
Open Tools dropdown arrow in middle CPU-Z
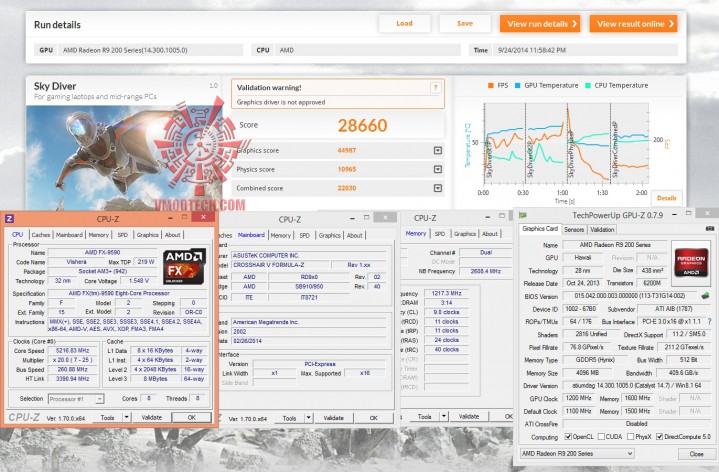[309, 418]
